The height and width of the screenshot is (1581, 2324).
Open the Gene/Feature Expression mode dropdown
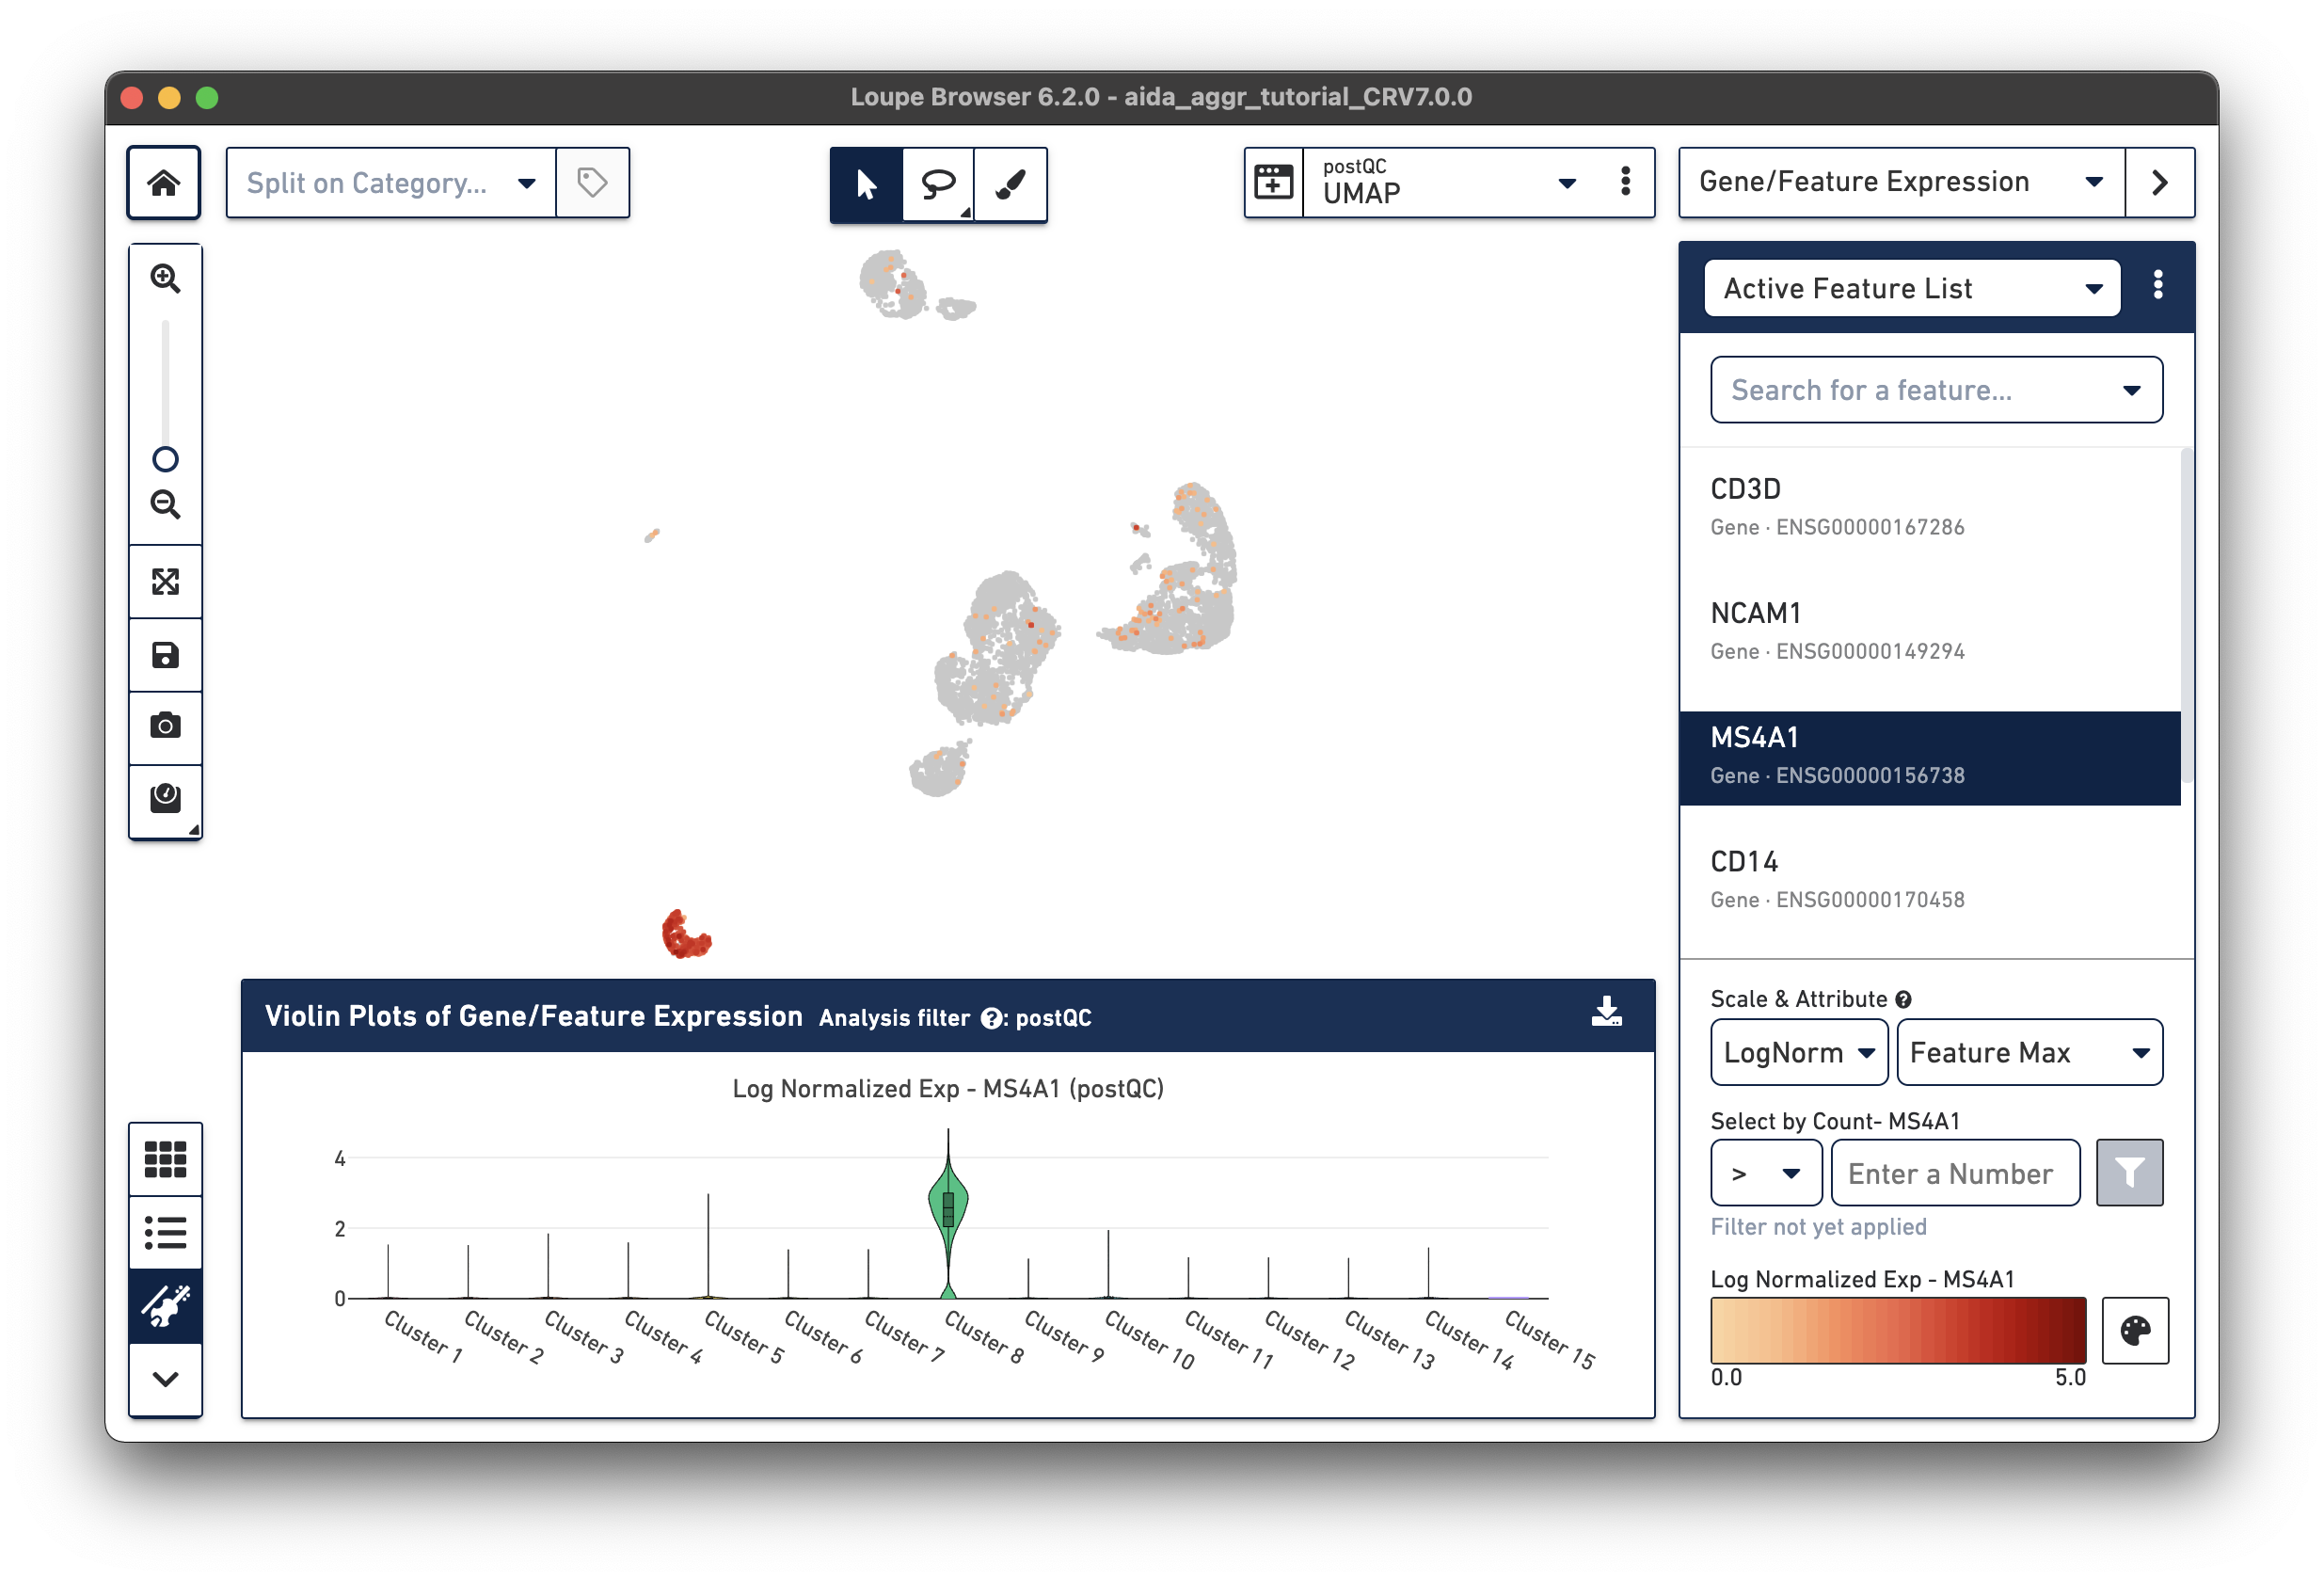point(1901,183)
